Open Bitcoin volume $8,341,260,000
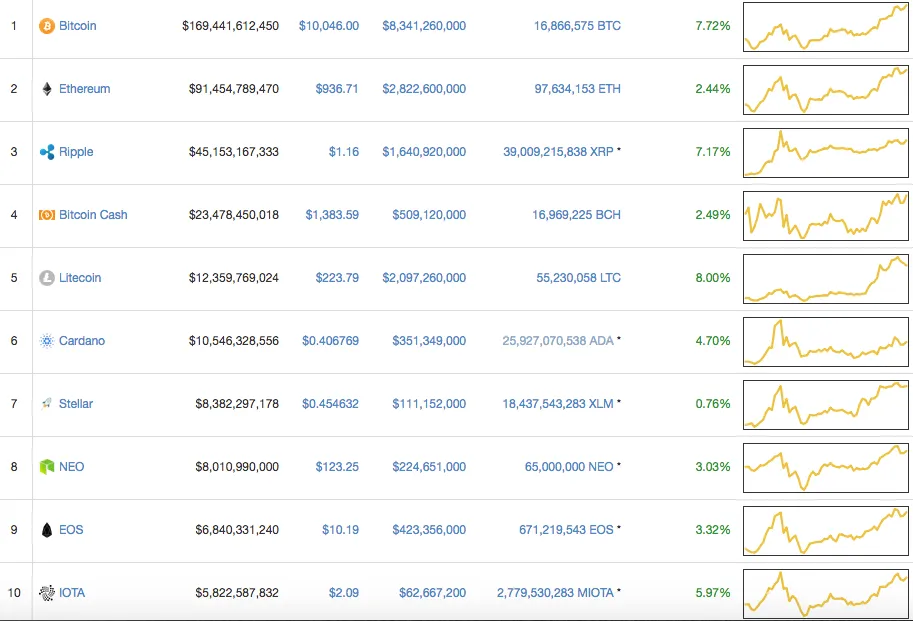This screenshot has height=621, width=913. point(424,26)
